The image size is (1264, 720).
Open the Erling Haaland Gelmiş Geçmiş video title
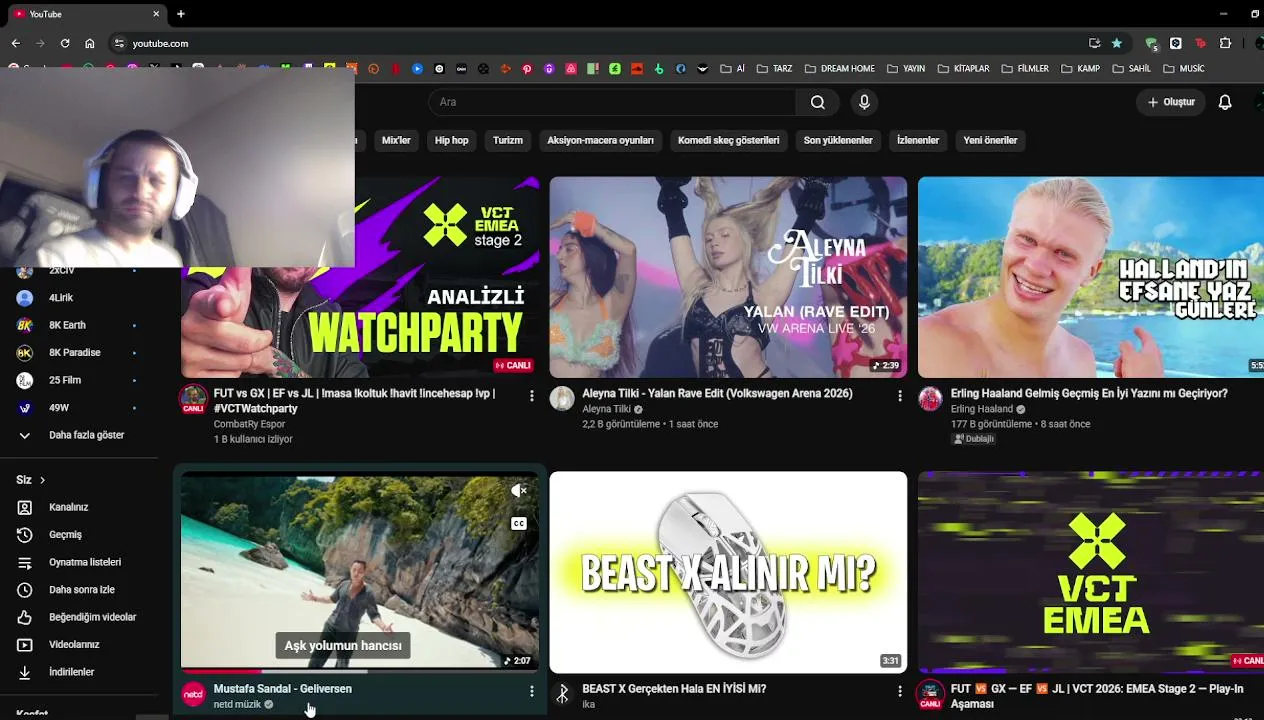pos(1089,394)
